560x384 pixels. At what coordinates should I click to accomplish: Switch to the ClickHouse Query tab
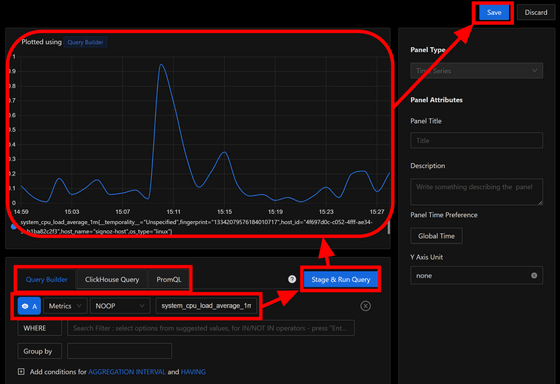[112, 279]
